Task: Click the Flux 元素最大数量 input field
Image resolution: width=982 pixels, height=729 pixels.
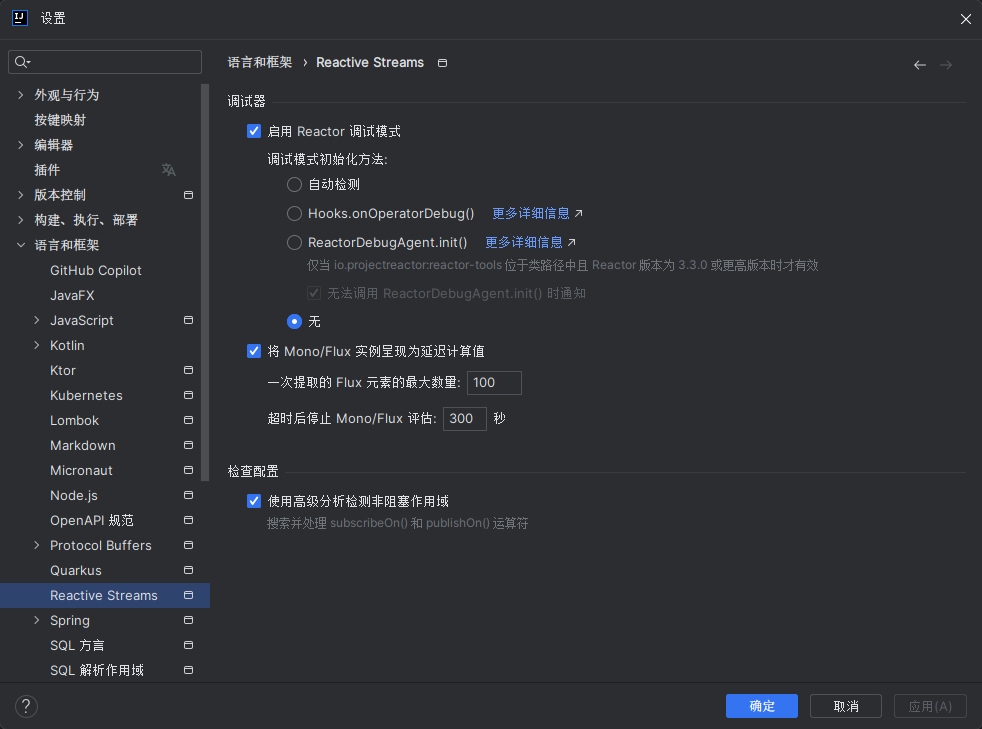Action: (x=494, y=383)
